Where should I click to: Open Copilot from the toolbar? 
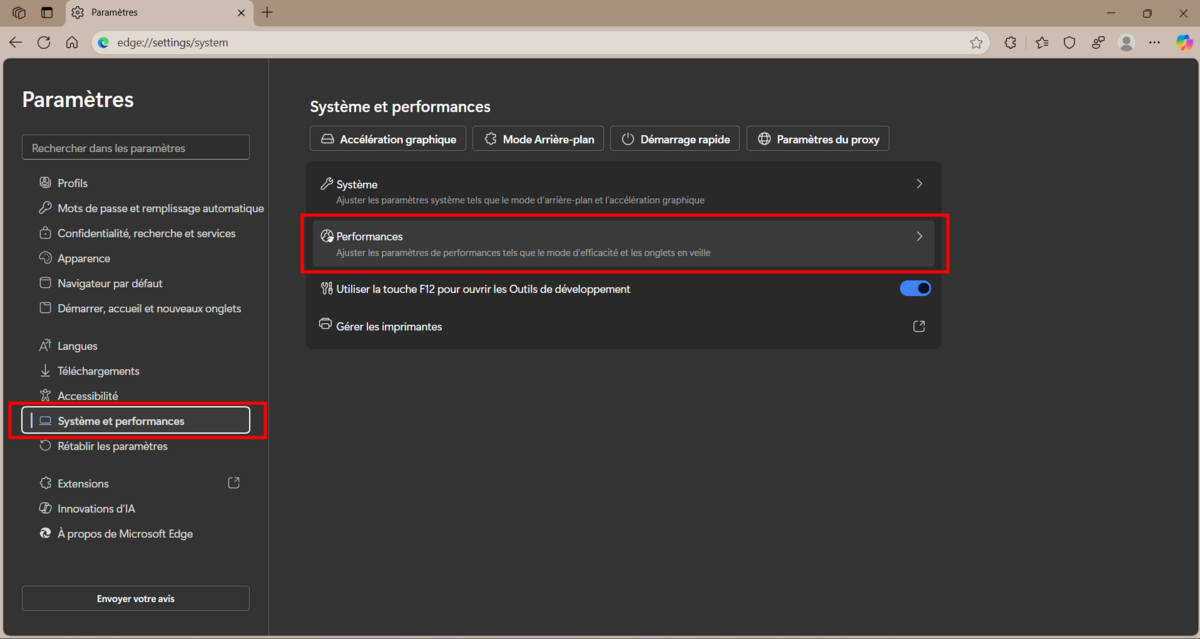tap(1184, 43)
